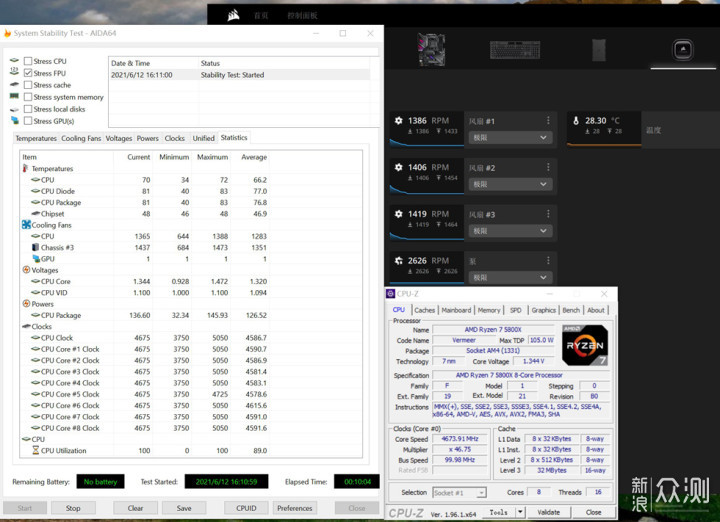Select the keyboard device thumbnail in iCUE

pyautogui.click(x=515, y=50)
